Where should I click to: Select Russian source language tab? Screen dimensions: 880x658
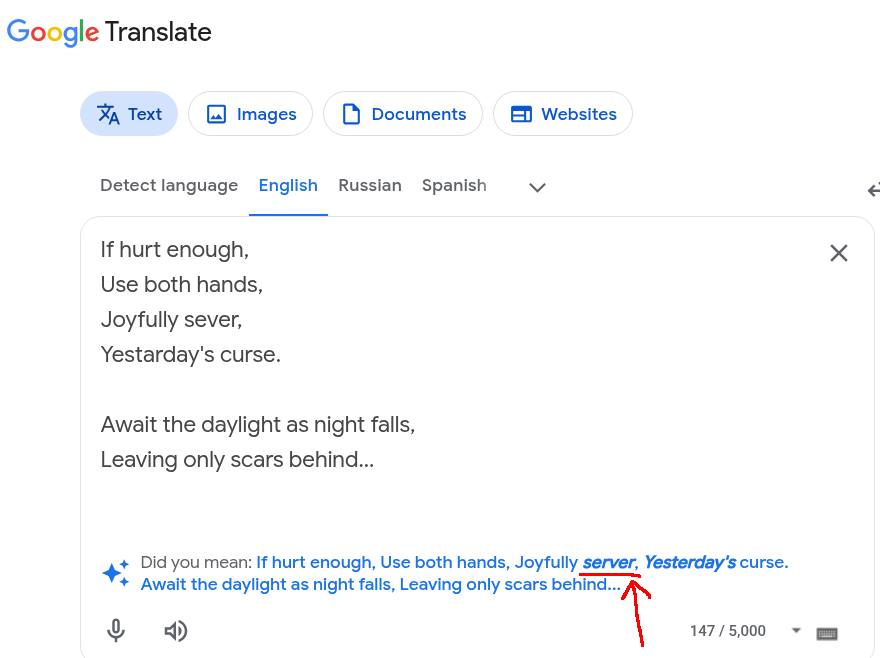point(370,185)
